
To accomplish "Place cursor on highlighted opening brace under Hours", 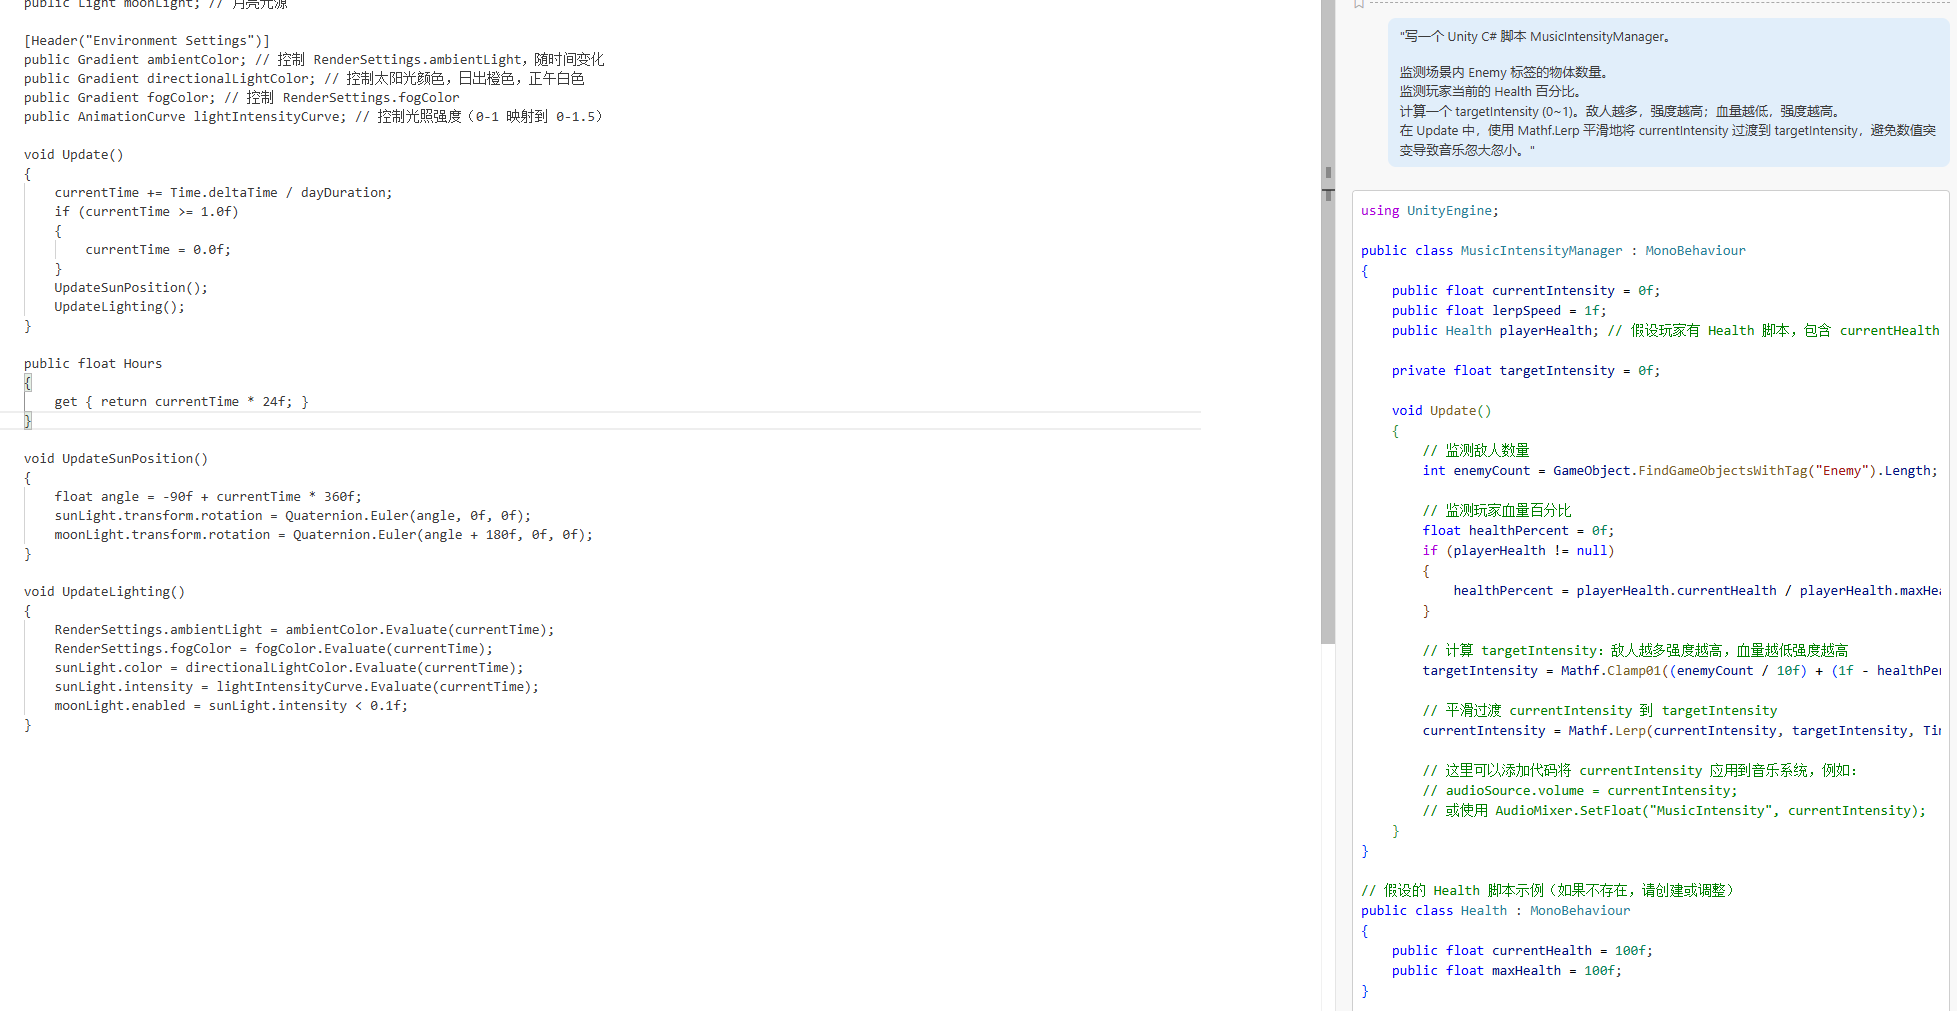I will click(28, 383).
